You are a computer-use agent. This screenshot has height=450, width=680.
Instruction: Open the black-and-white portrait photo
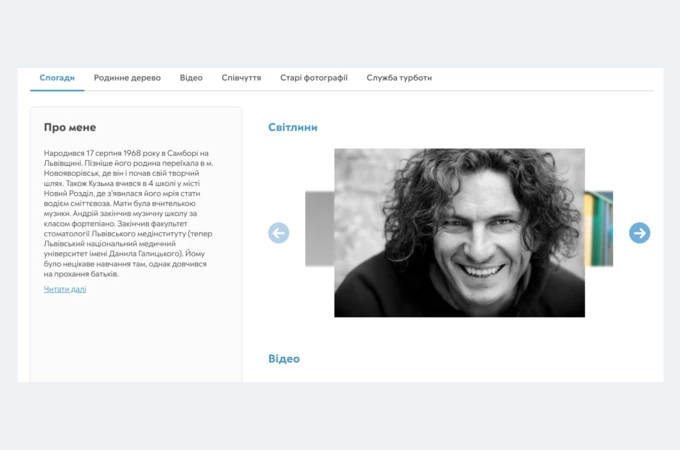tap(459, 233)
